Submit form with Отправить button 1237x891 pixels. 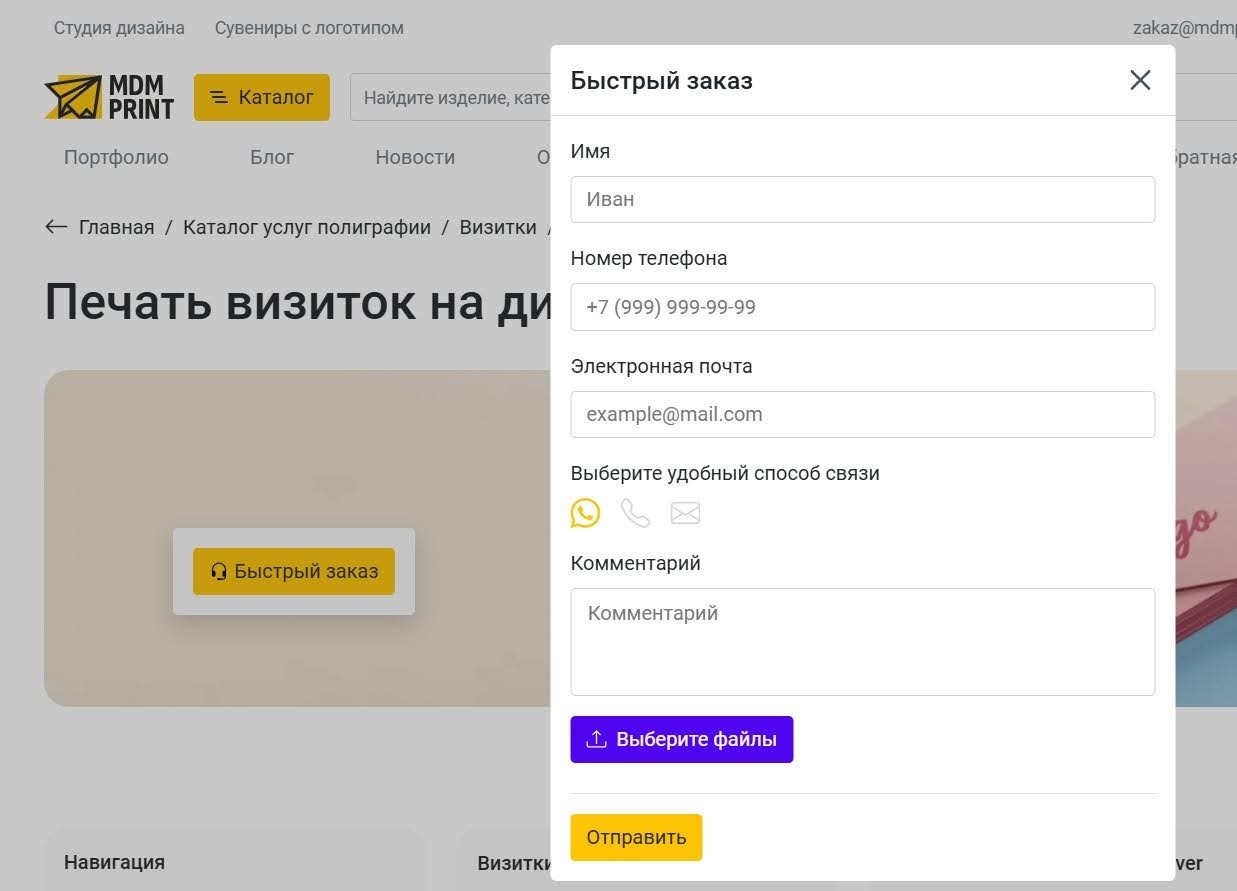(x=636, y=837)
